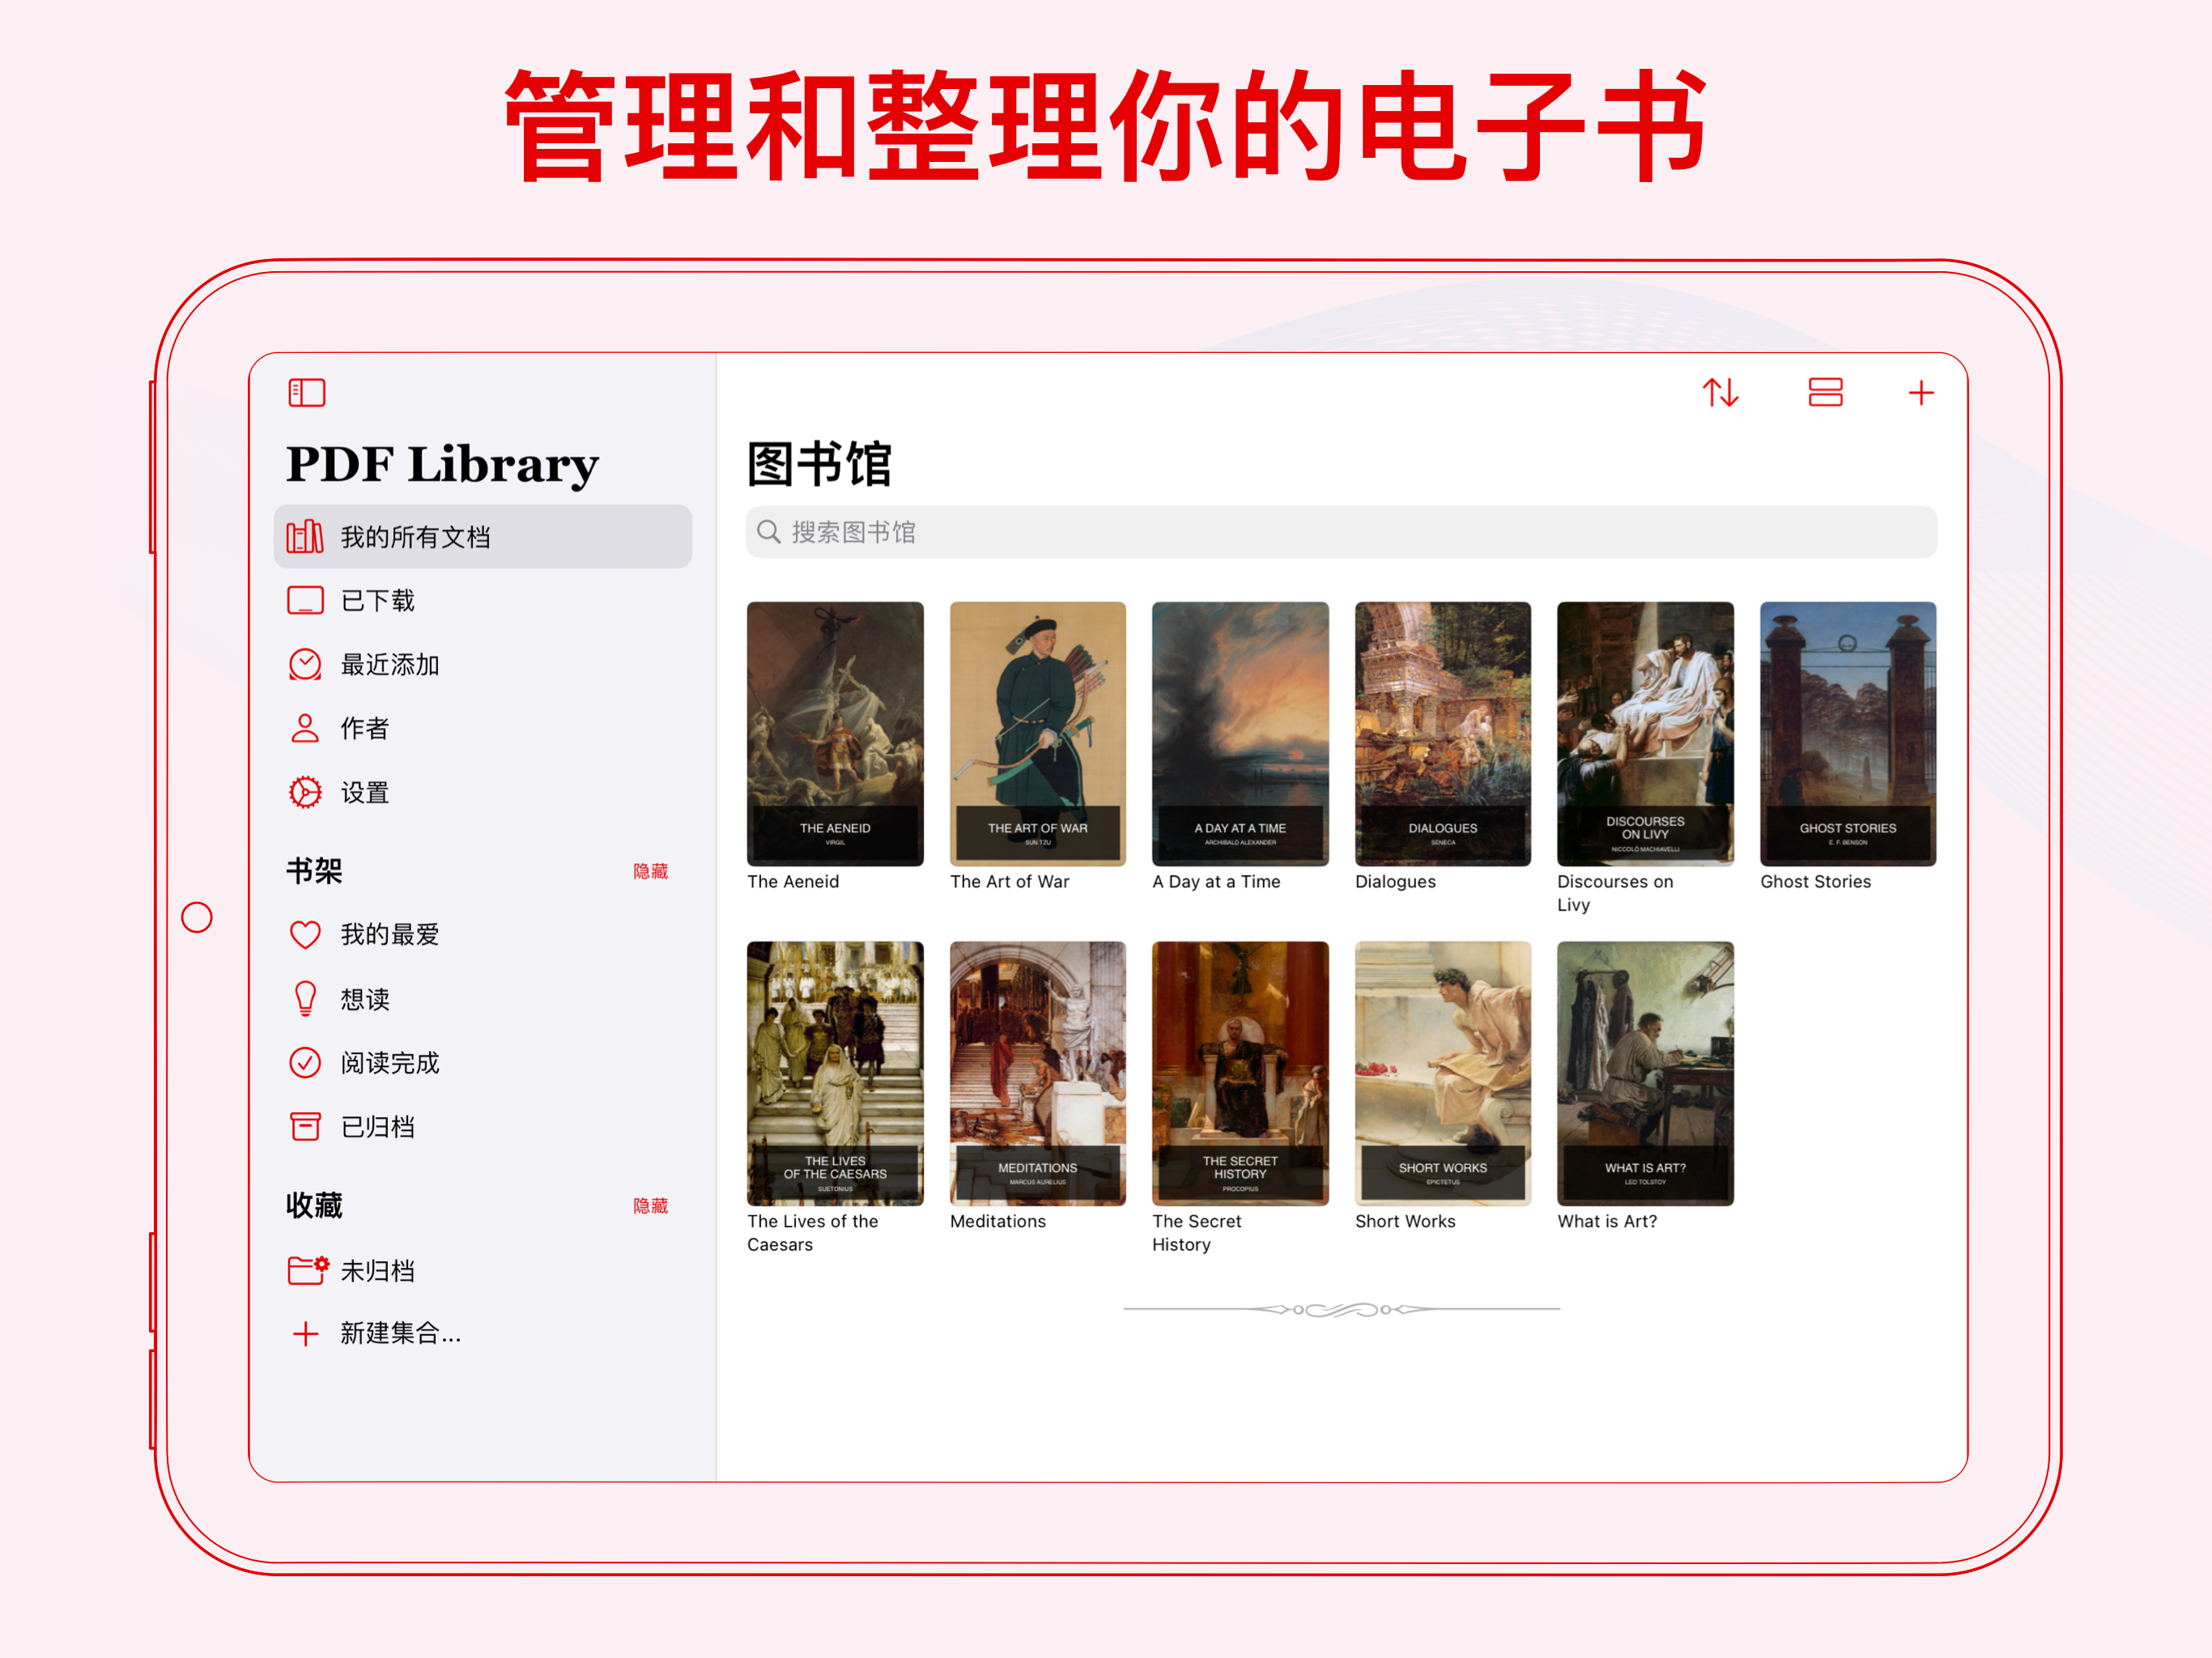Click the plus icon beside 新建集合
This screenshot has width=2212, height=1658.
click(305, 1333)
